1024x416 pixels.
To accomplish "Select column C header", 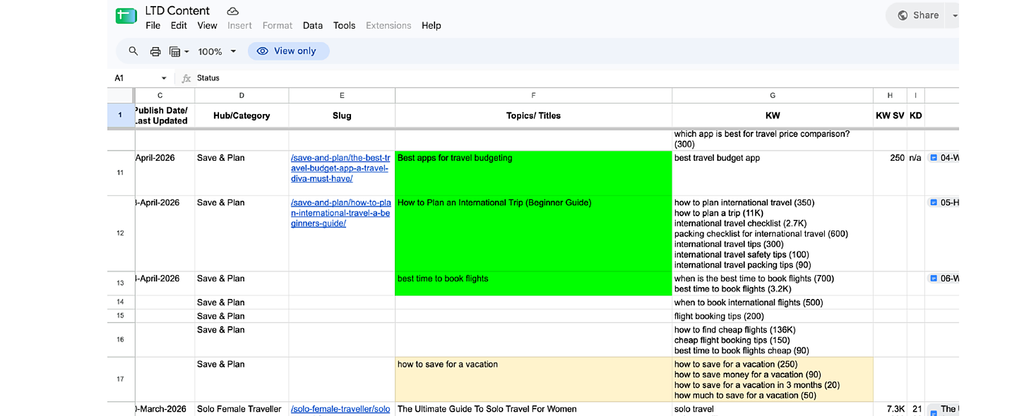I will (x=165, y=95).
